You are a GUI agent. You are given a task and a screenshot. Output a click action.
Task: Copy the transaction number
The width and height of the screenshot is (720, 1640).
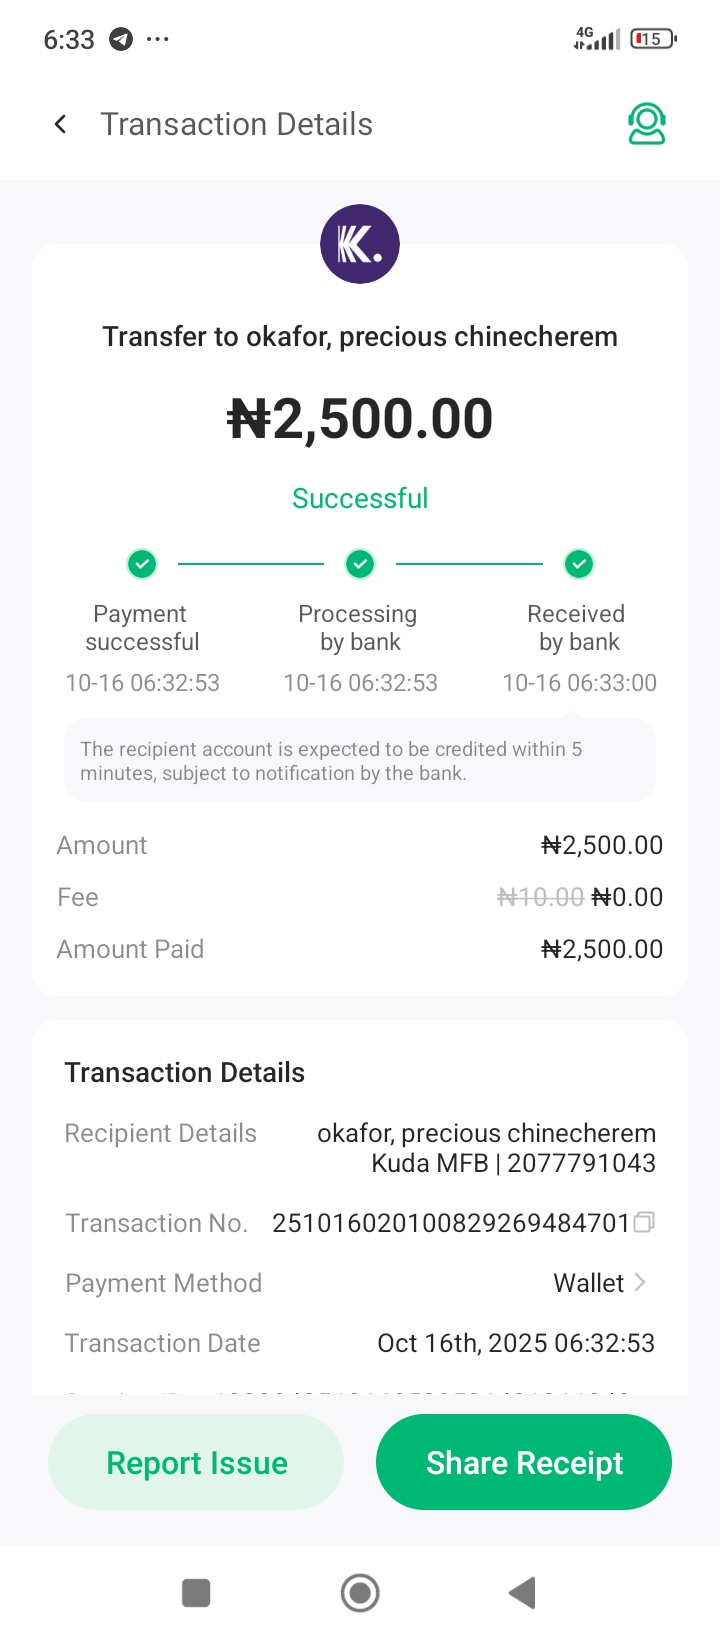[x=645, y=1222]
